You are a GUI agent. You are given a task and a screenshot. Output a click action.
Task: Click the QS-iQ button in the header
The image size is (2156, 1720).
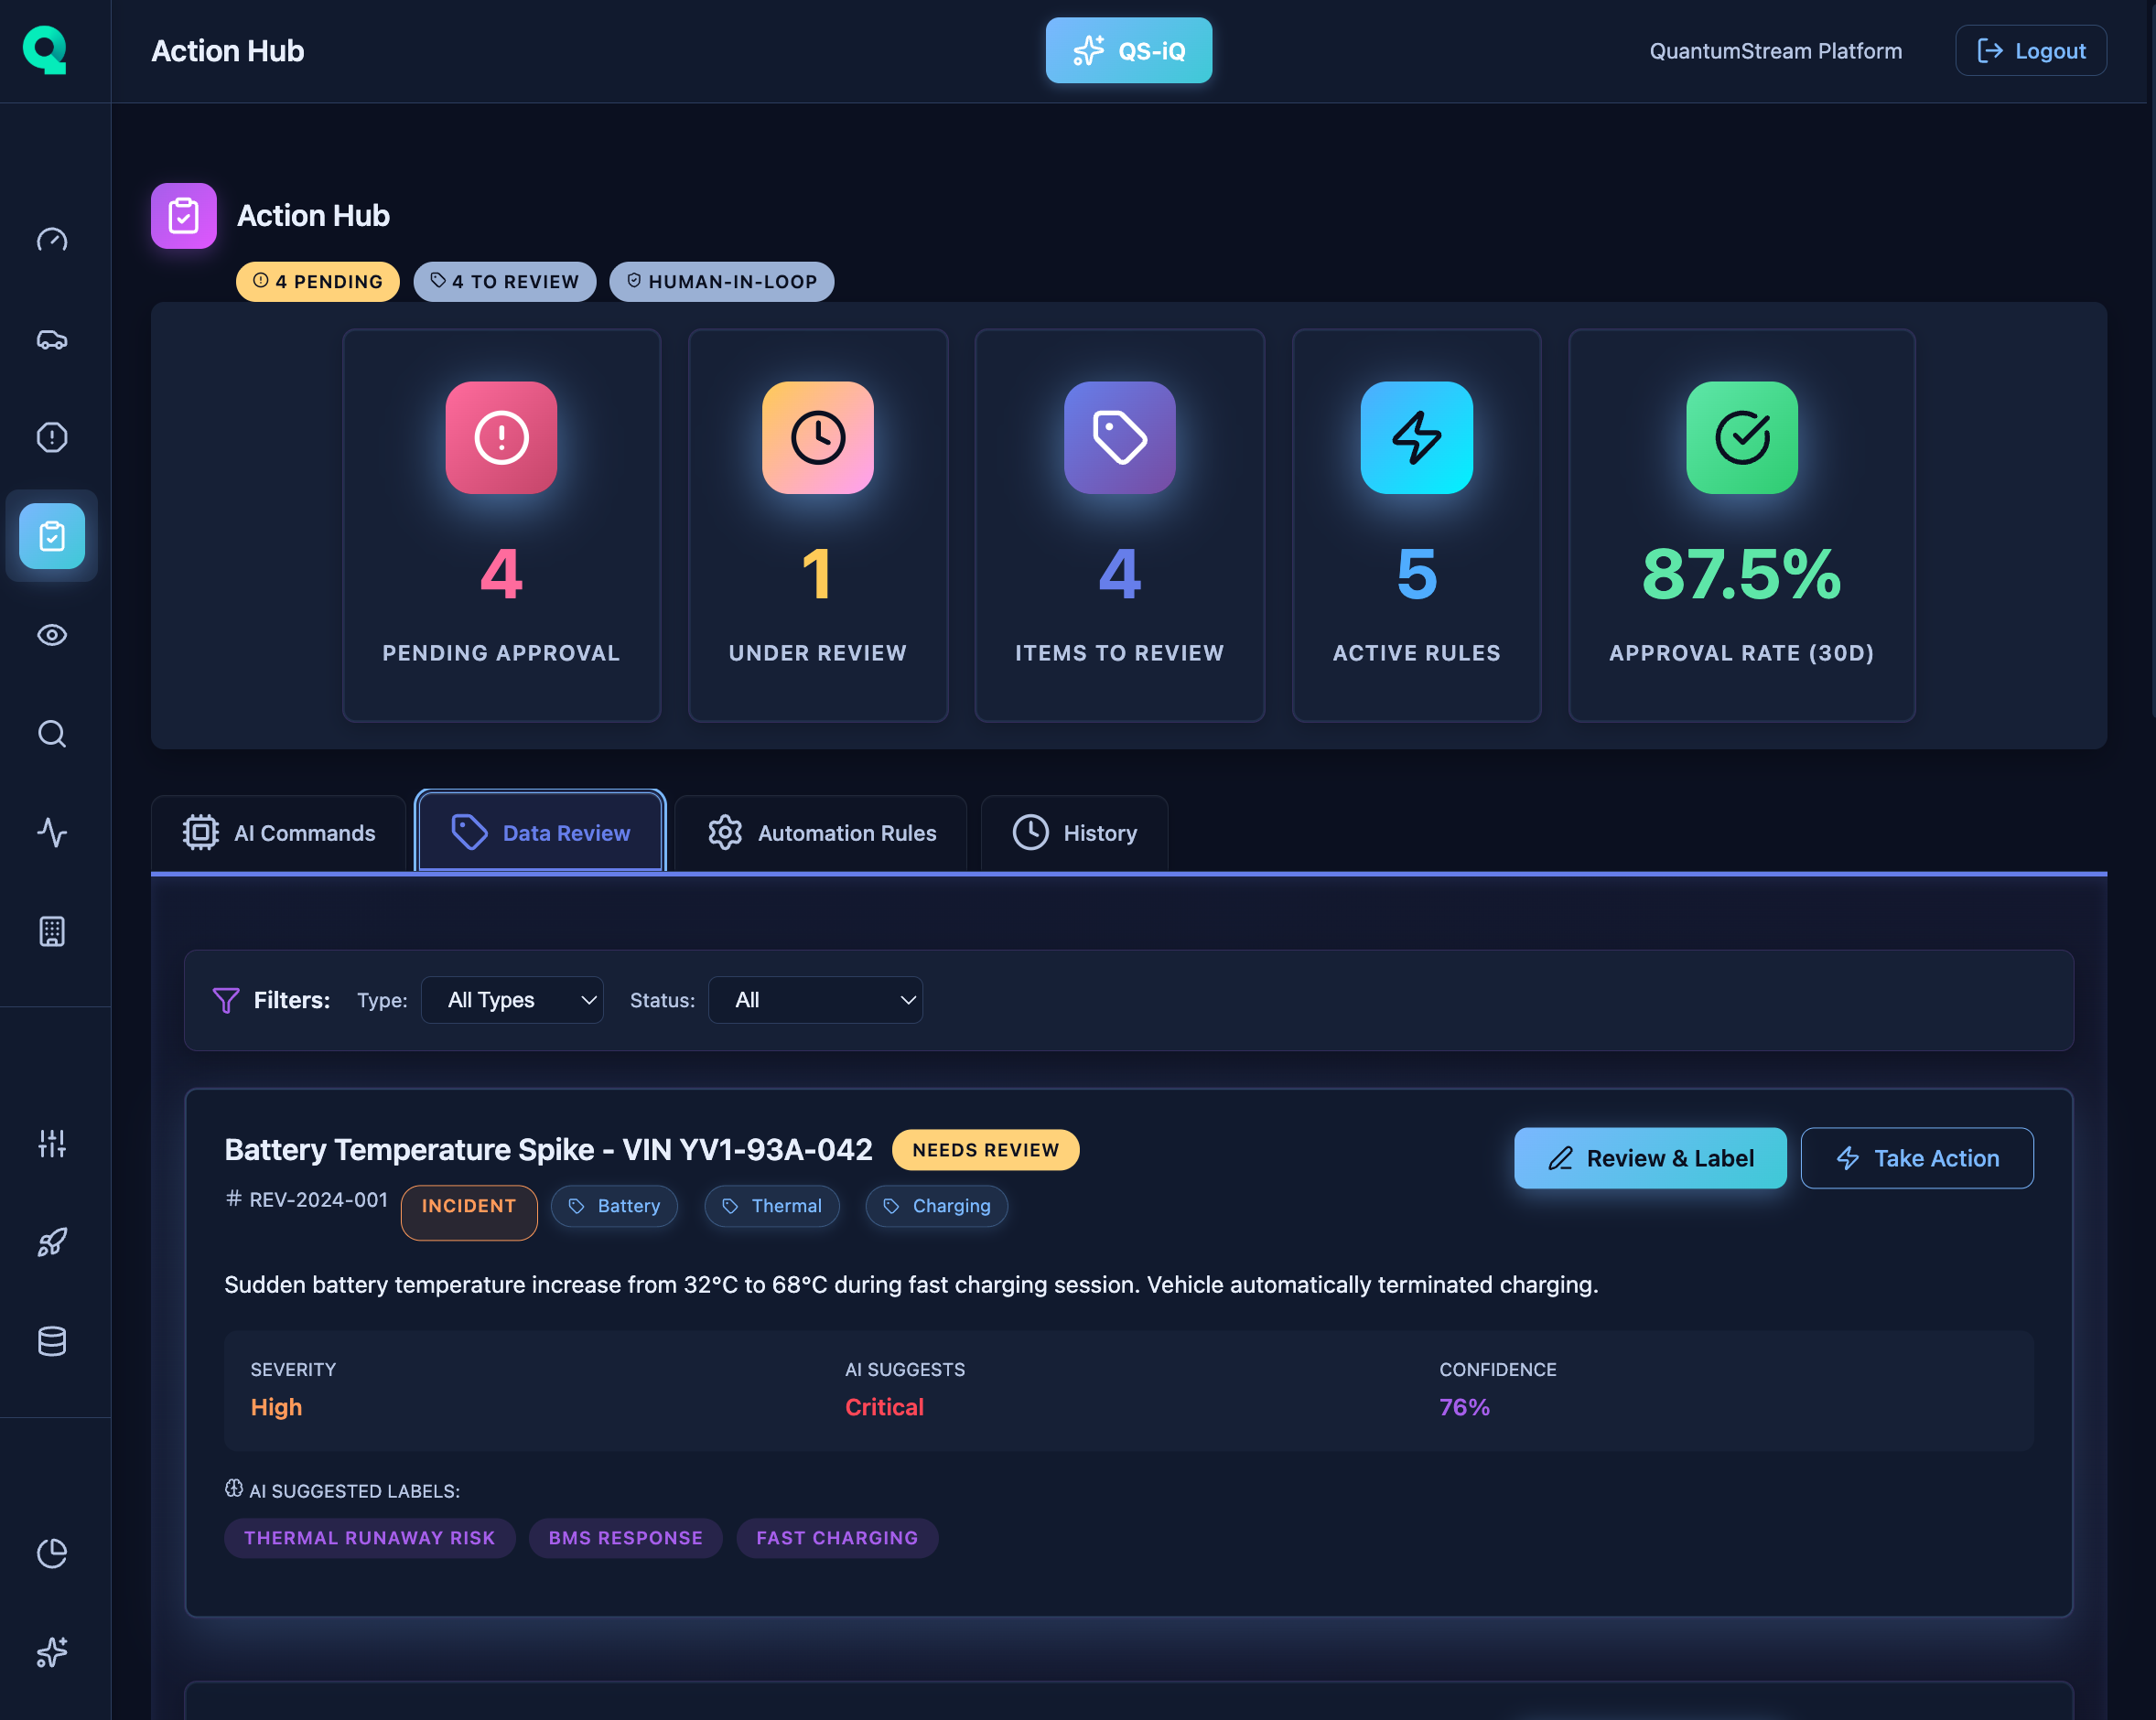tap(1128, 50)
